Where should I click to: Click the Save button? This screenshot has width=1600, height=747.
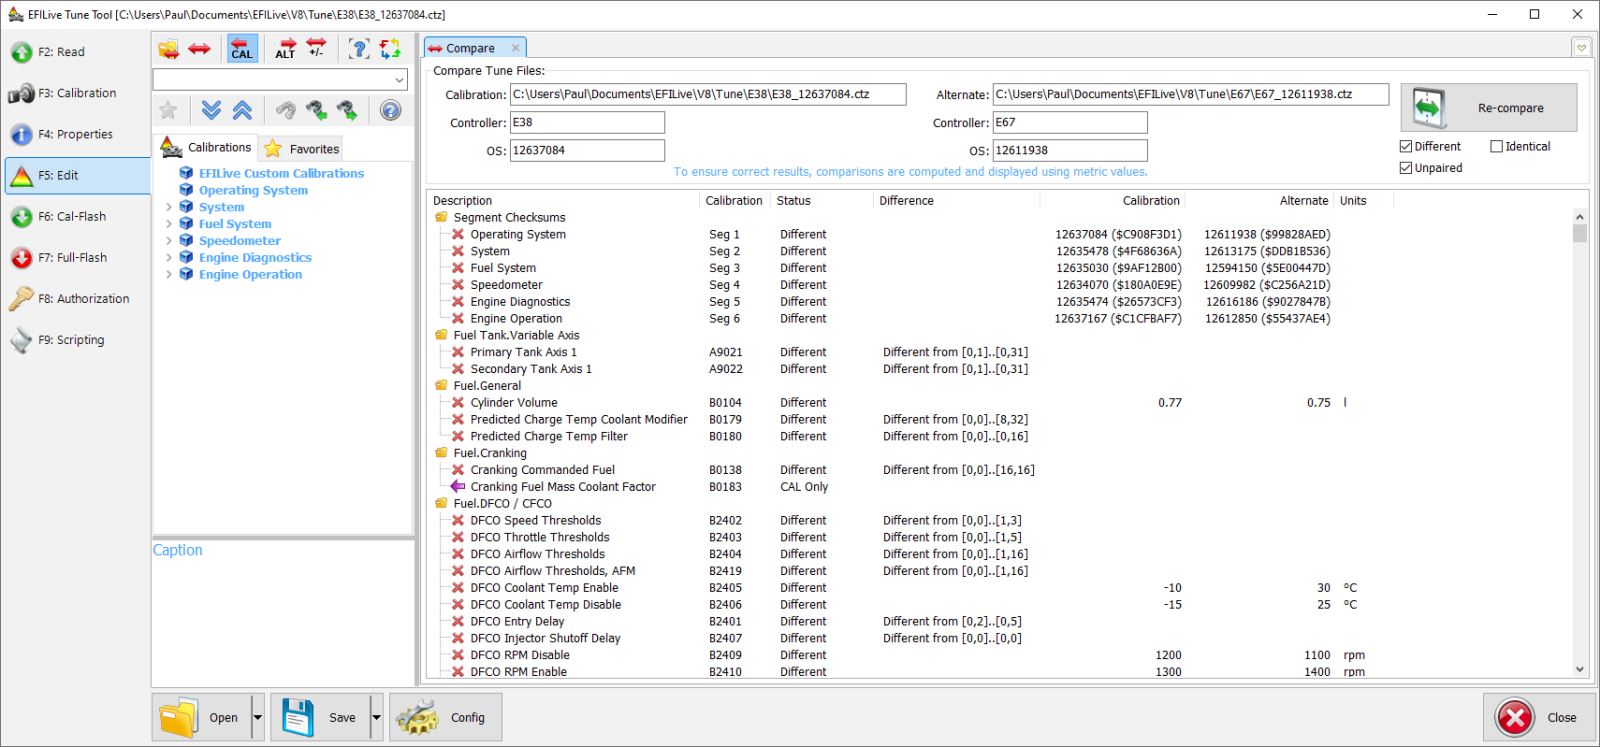pos(320,717)
